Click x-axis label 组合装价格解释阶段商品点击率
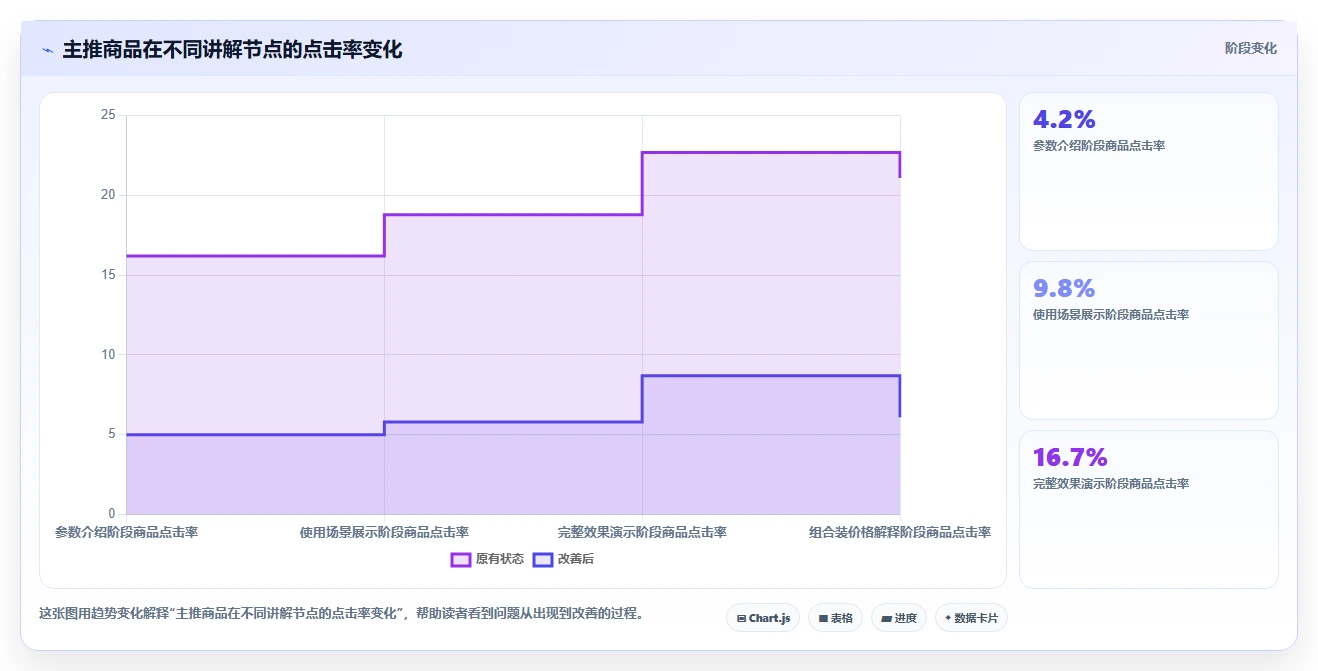Screen dimensions: 1318x671 900,532
